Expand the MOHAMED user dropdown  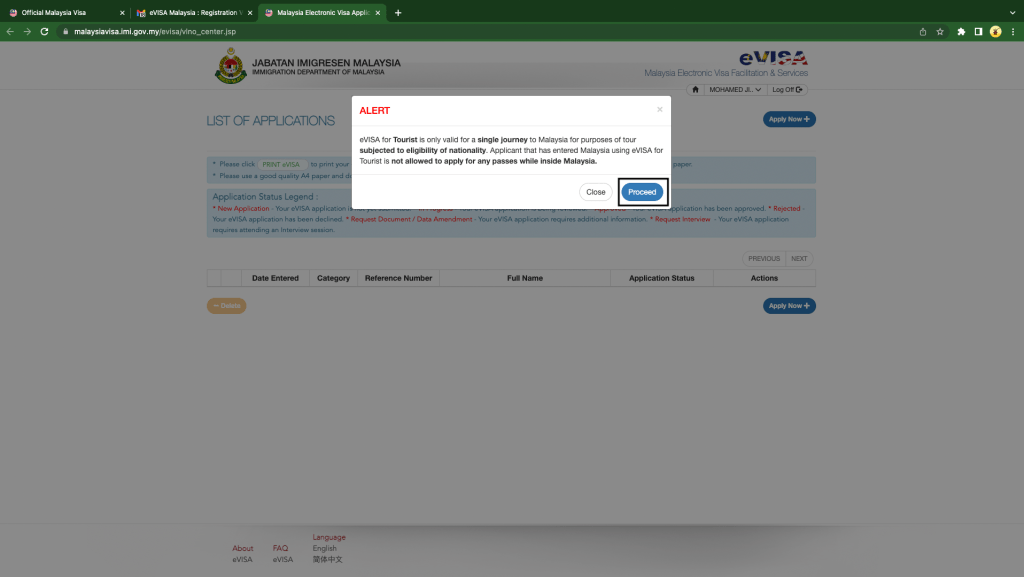[x=735, y=89]
